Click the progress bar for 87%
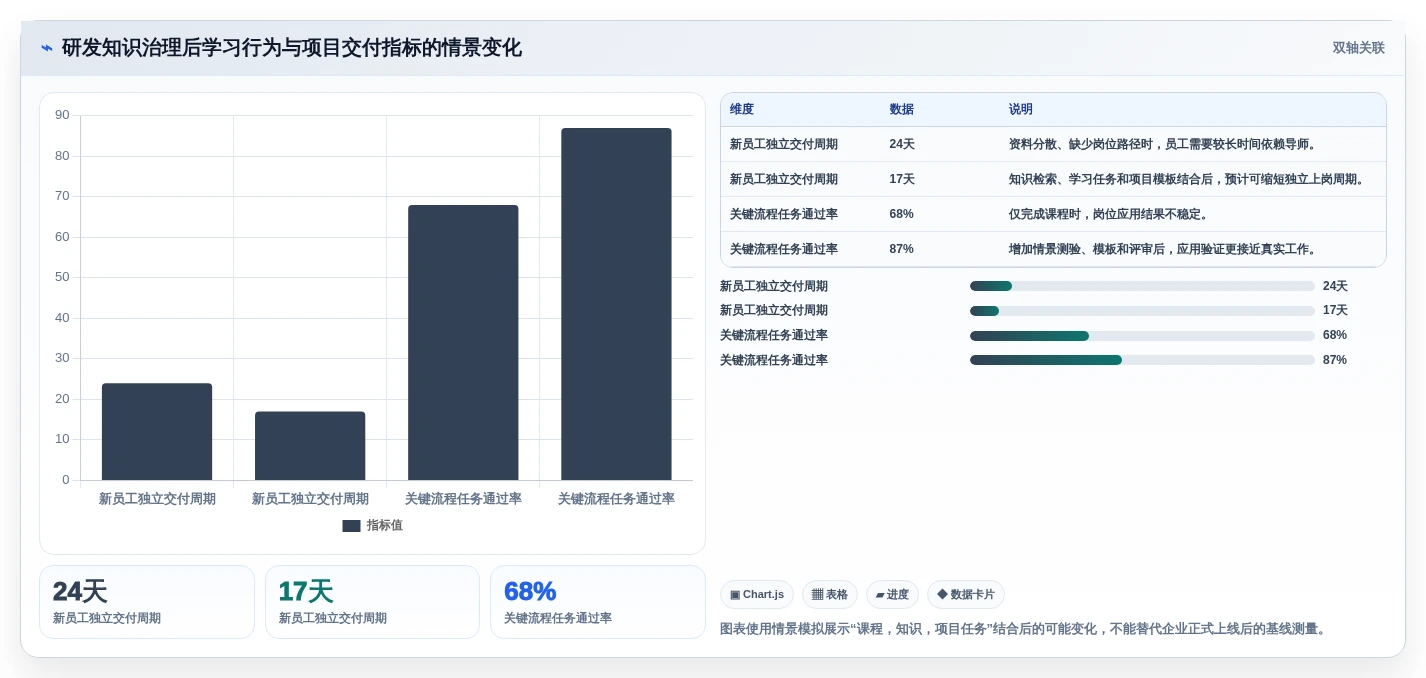 point(1142,360)
